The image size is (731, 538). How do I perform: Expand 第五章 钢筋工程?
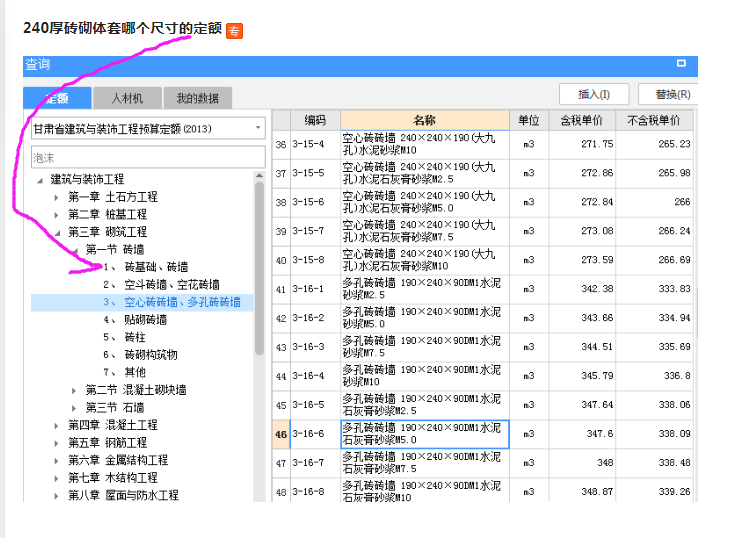[56, 443]
